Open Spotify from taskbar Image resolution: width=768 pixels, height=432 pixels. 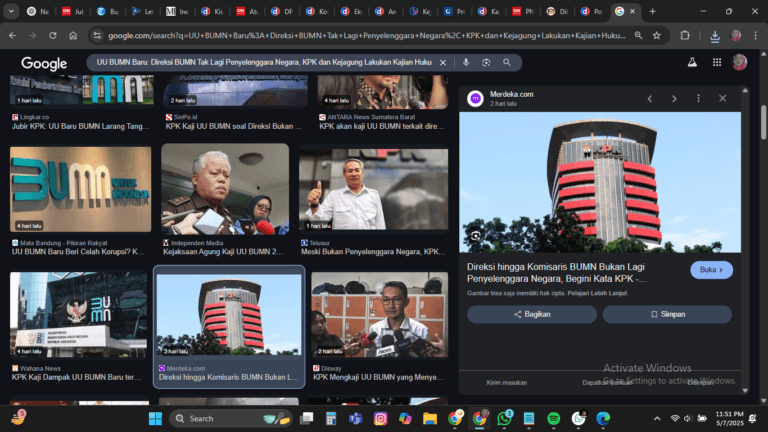click(x=553, y=419)
